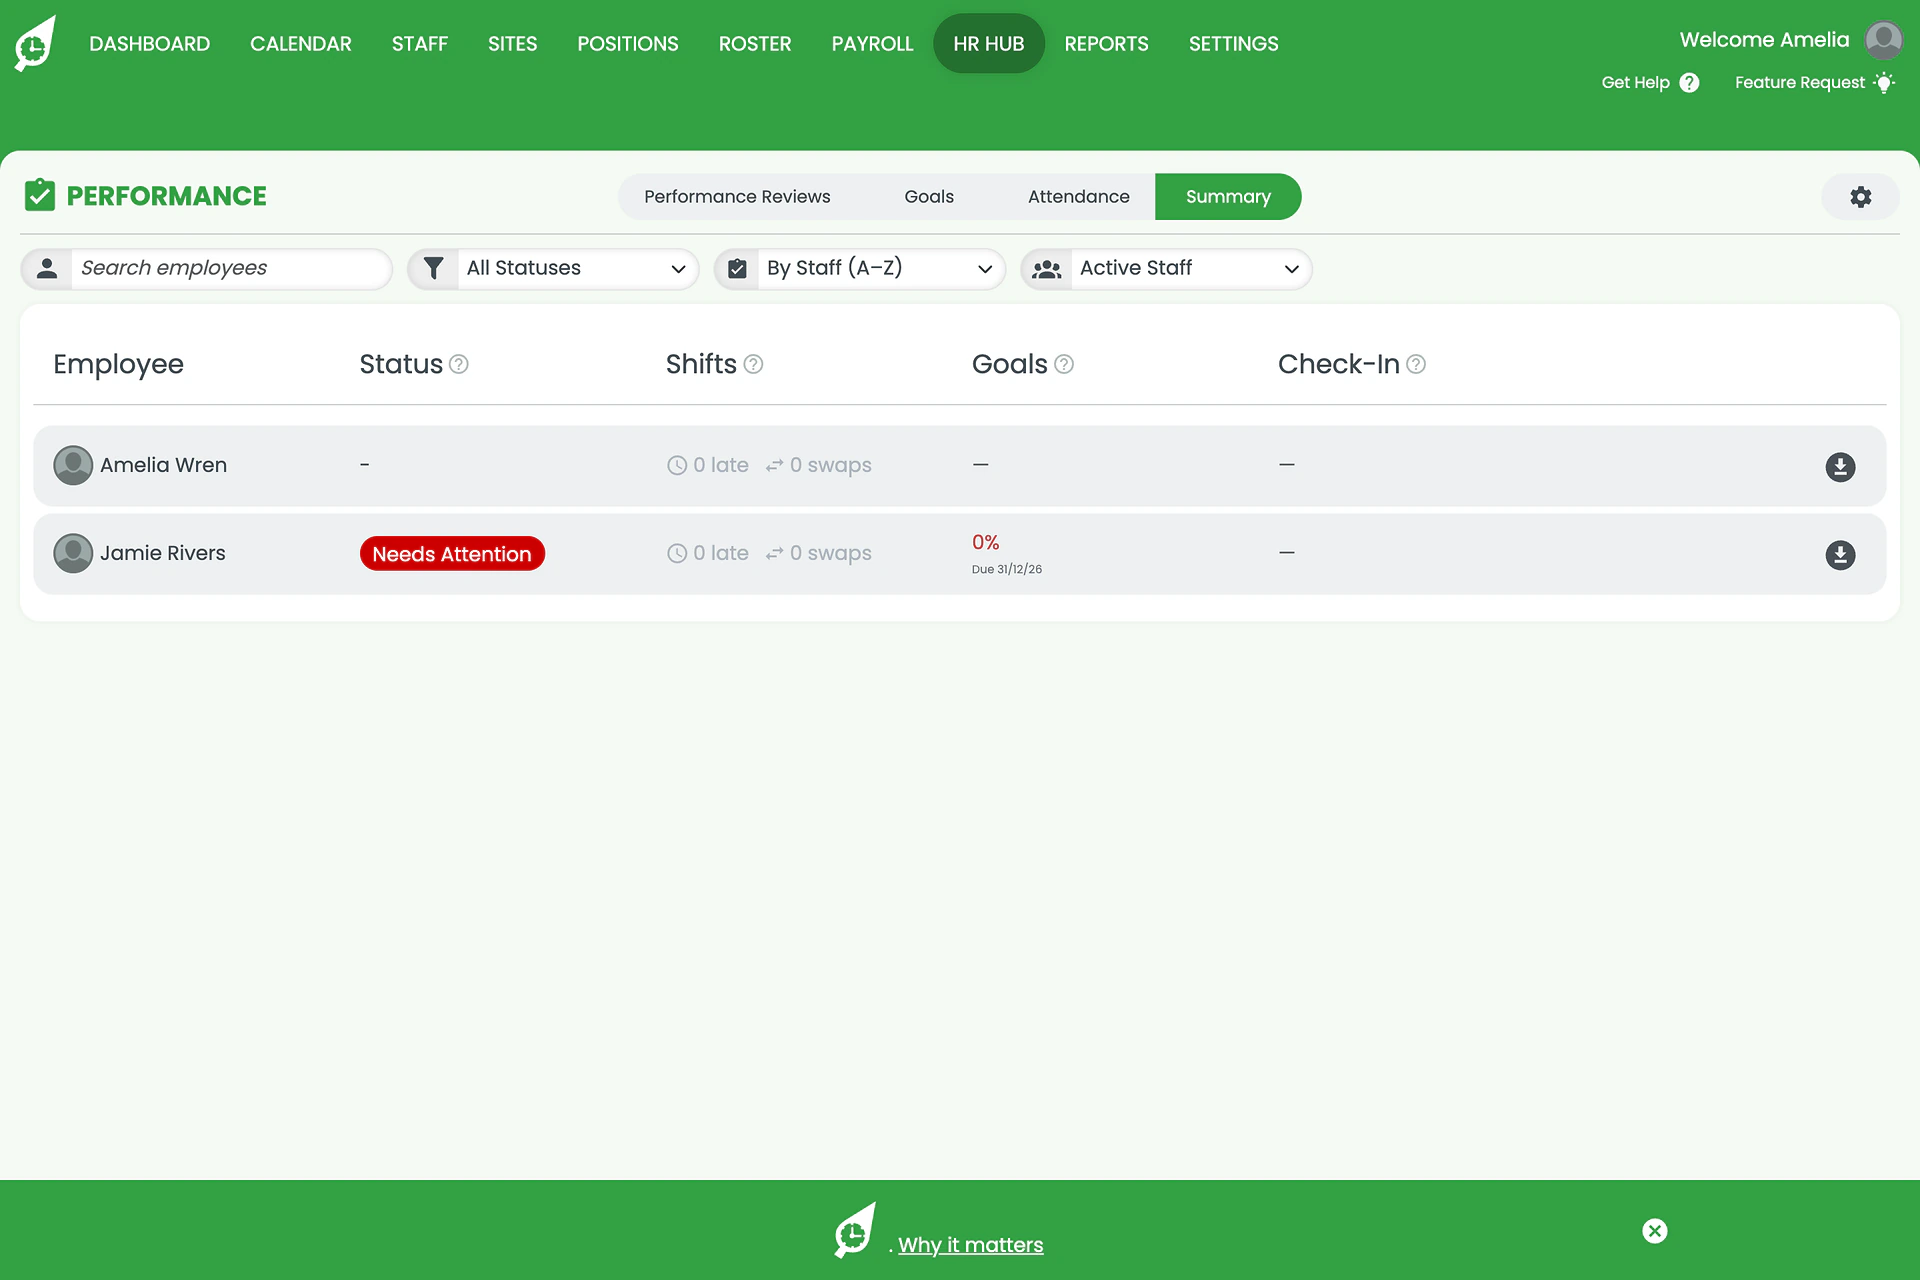
Task: Click the app logo in the top bar
Action: (35, 44)
